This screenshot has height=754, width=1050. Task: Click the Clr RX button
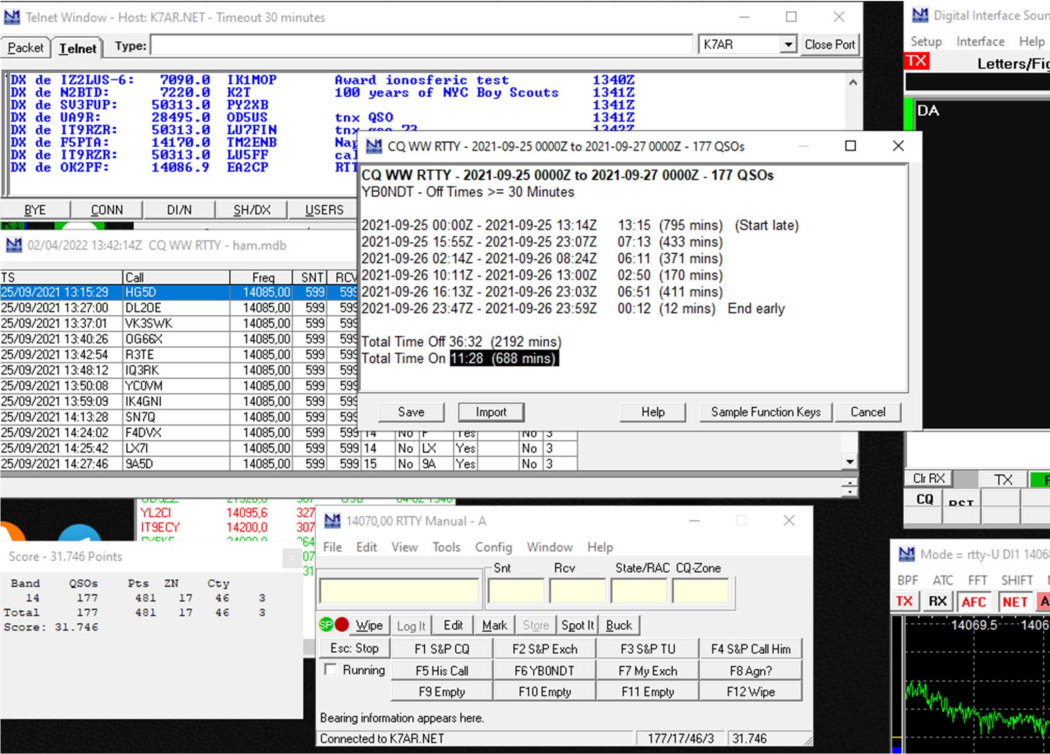[929, 479]
